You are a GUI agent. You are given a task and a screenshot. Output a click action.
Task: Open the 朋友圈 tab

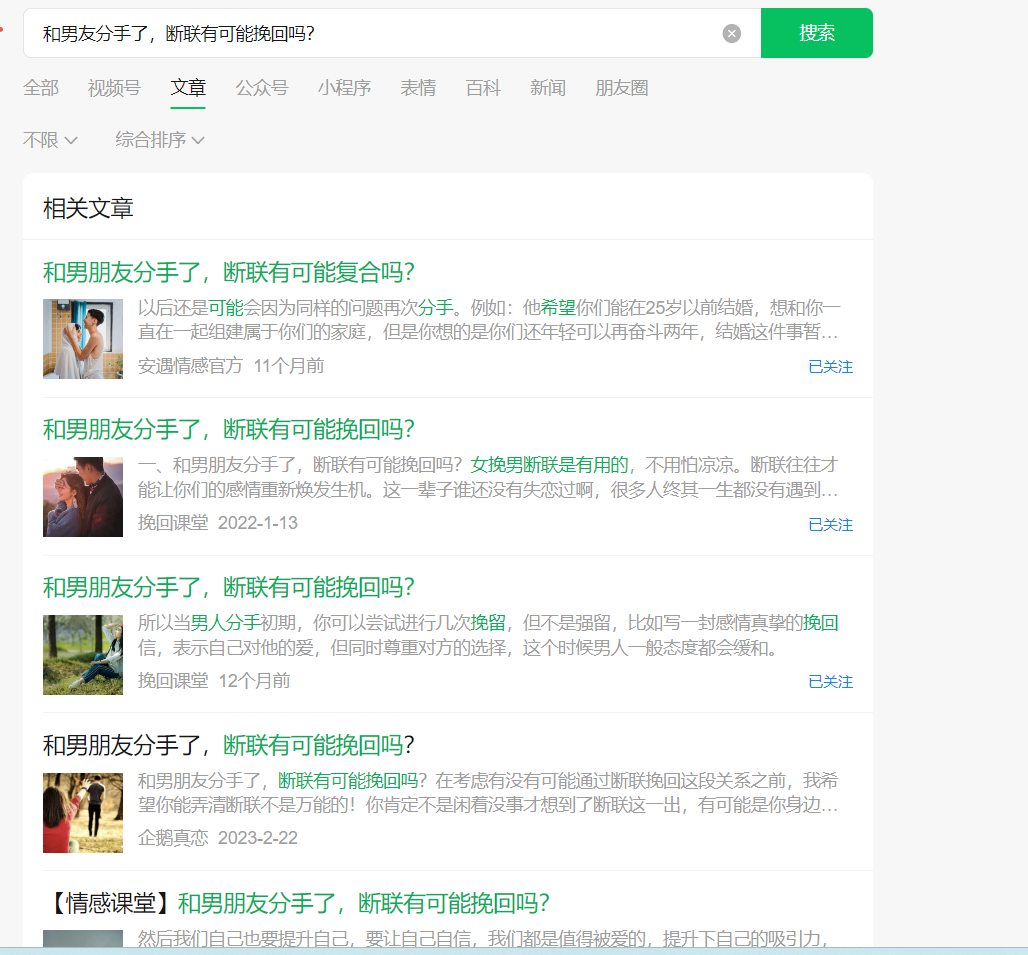click(622, 88)
